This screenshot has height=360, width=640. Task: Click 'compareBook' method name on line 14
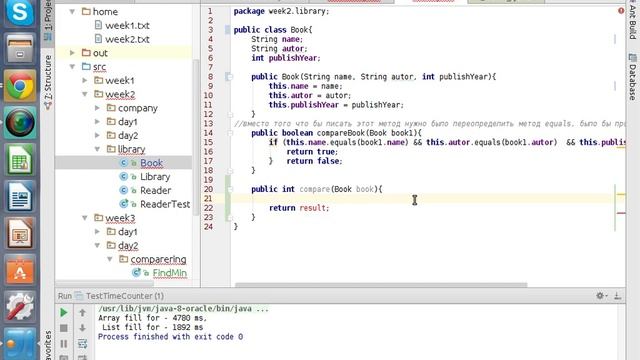click(341, 133)
